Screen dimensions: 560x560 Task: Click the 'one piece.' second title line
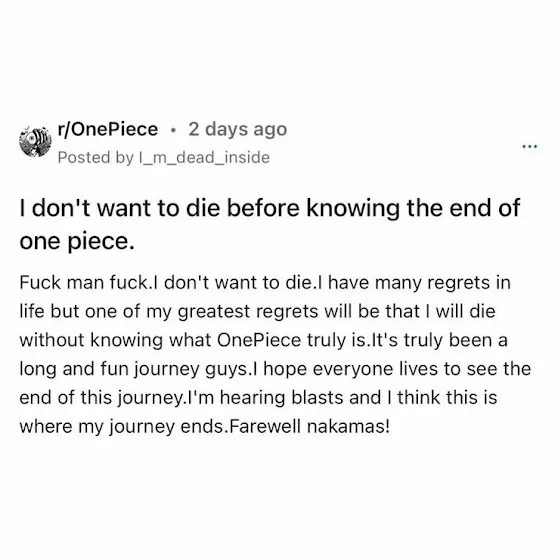tap(77, 242)
